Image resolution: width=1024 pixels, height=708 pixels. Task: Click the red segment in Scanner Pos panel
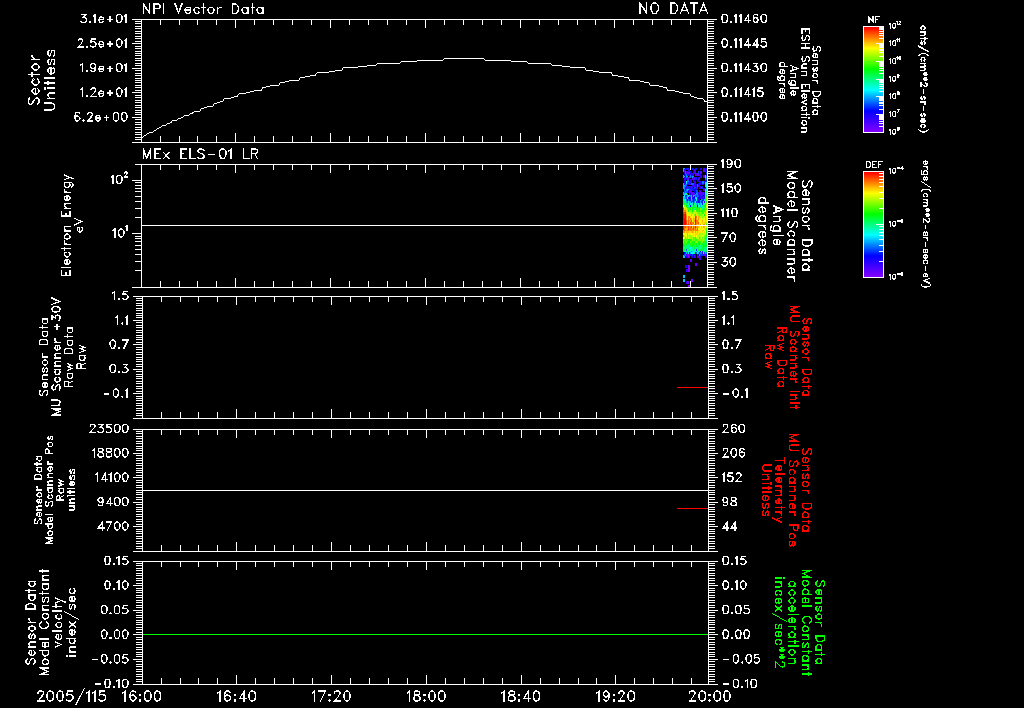click(692, 508)
